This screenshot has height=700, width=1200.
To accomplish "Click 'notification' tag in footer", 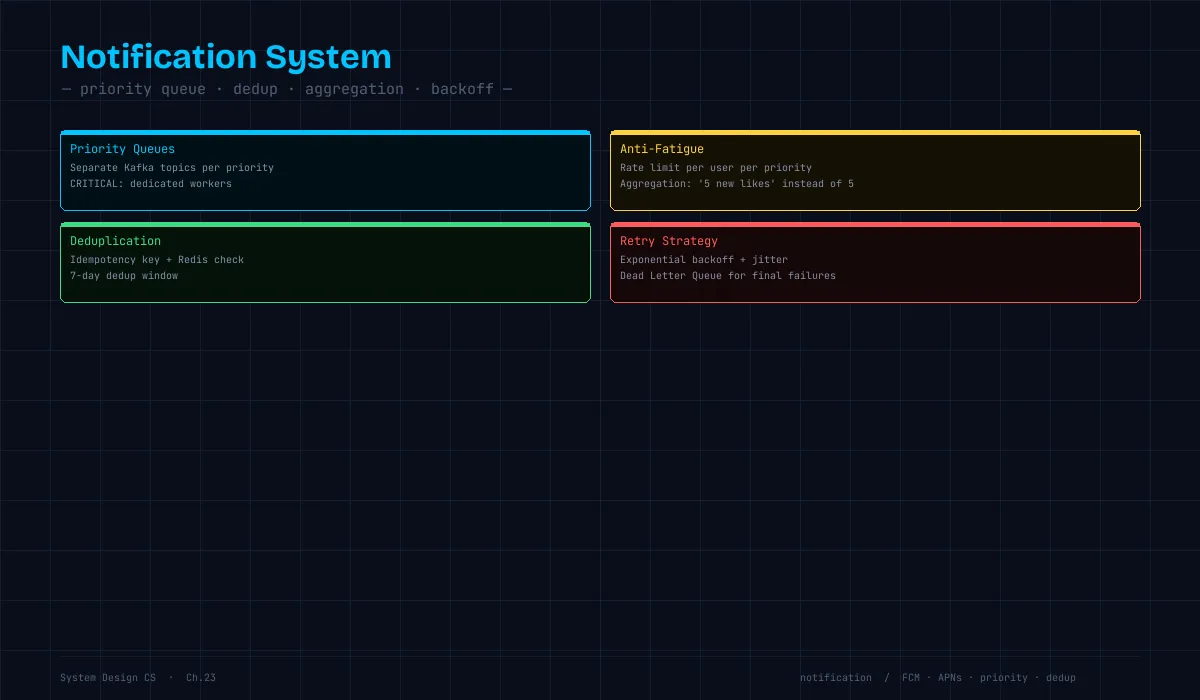I will point(836,678).
